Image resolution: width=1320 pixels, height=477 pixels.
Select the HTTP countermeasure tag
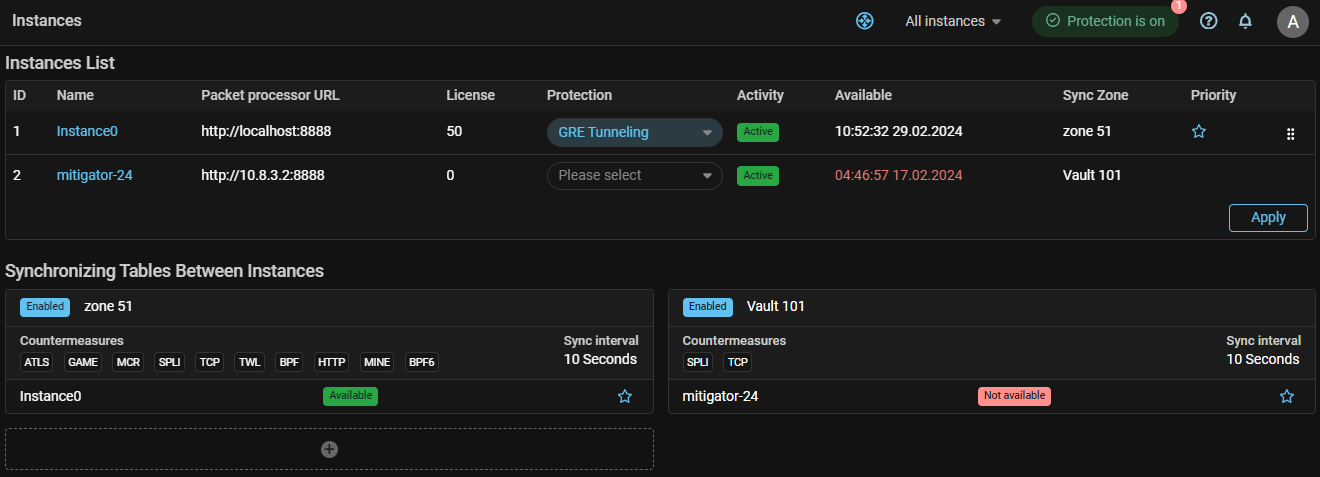(x=332, y=362)
